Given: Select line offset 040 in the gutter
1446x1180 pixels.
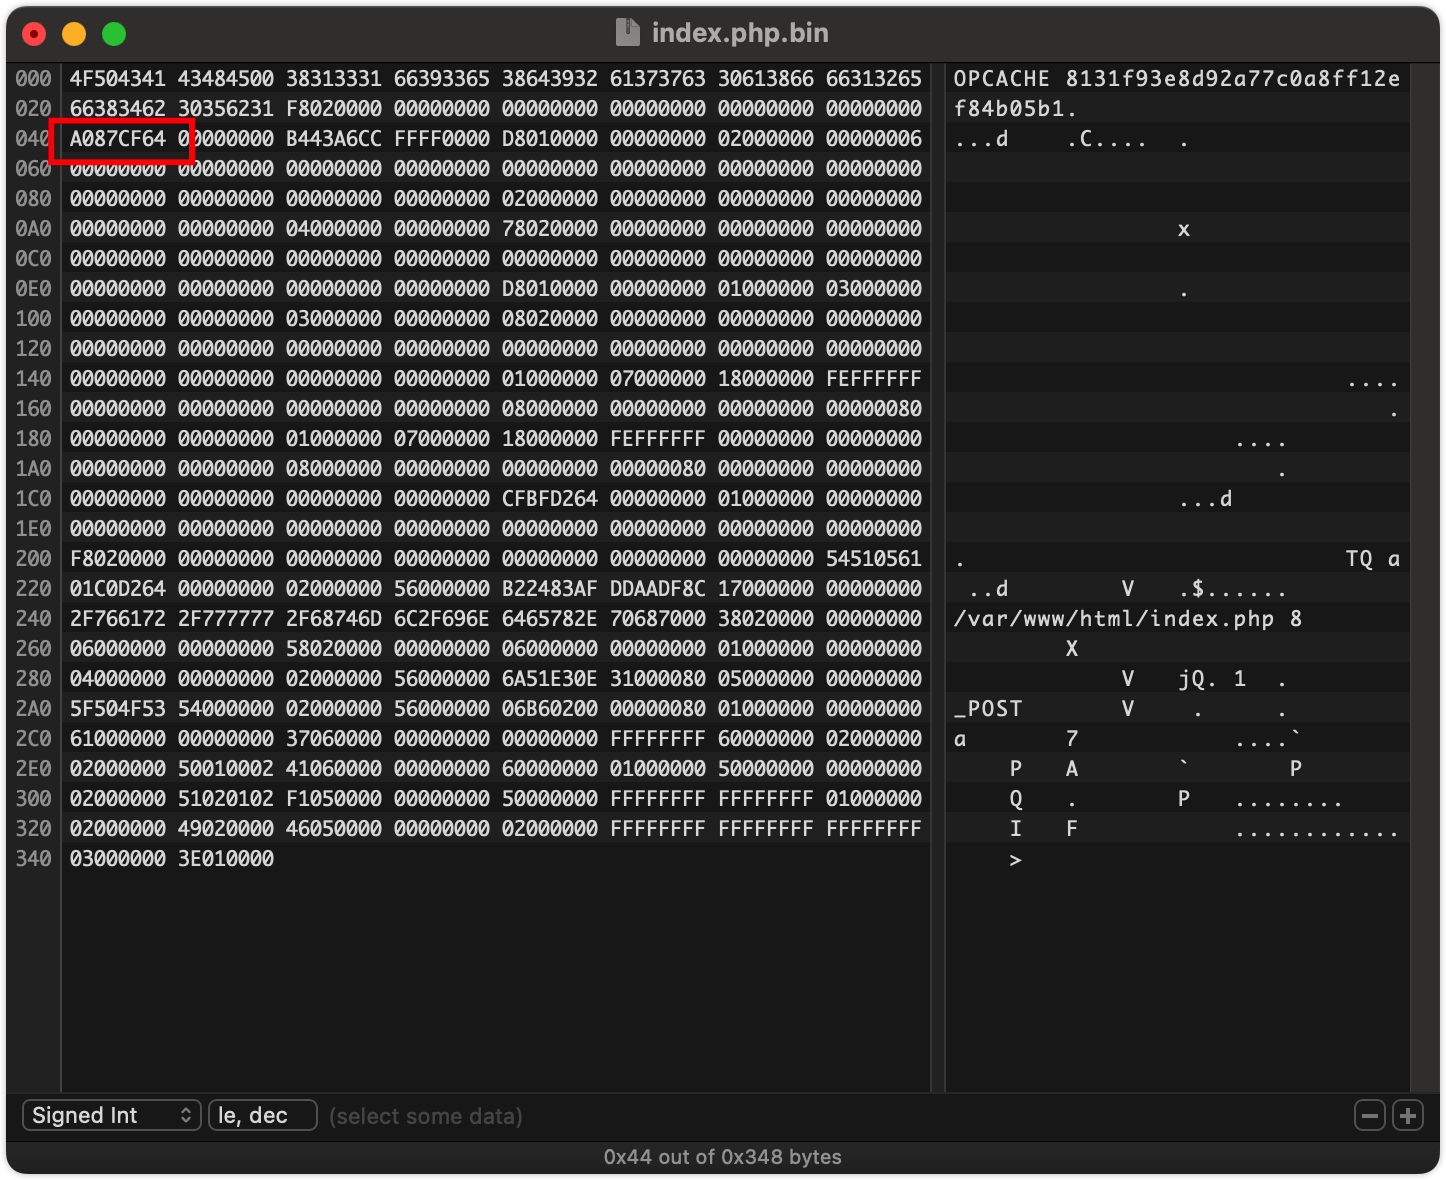Looking at the screenshot, I should point(33,139).
